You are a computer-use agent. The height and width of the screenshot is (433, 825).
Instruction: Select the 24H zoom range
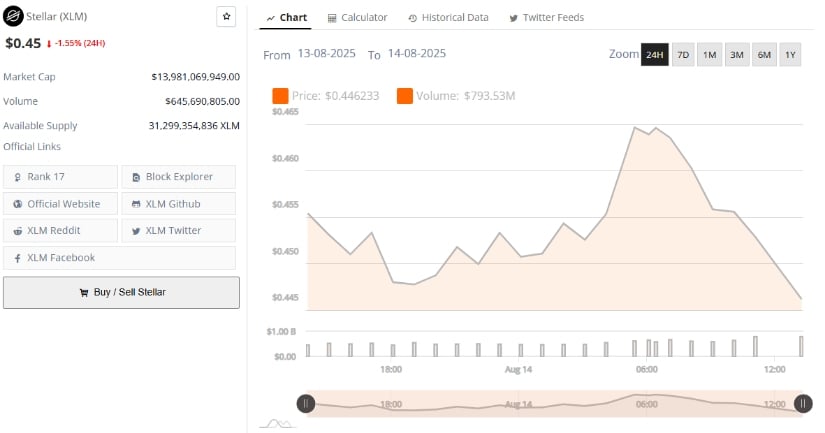pos(655,55)
